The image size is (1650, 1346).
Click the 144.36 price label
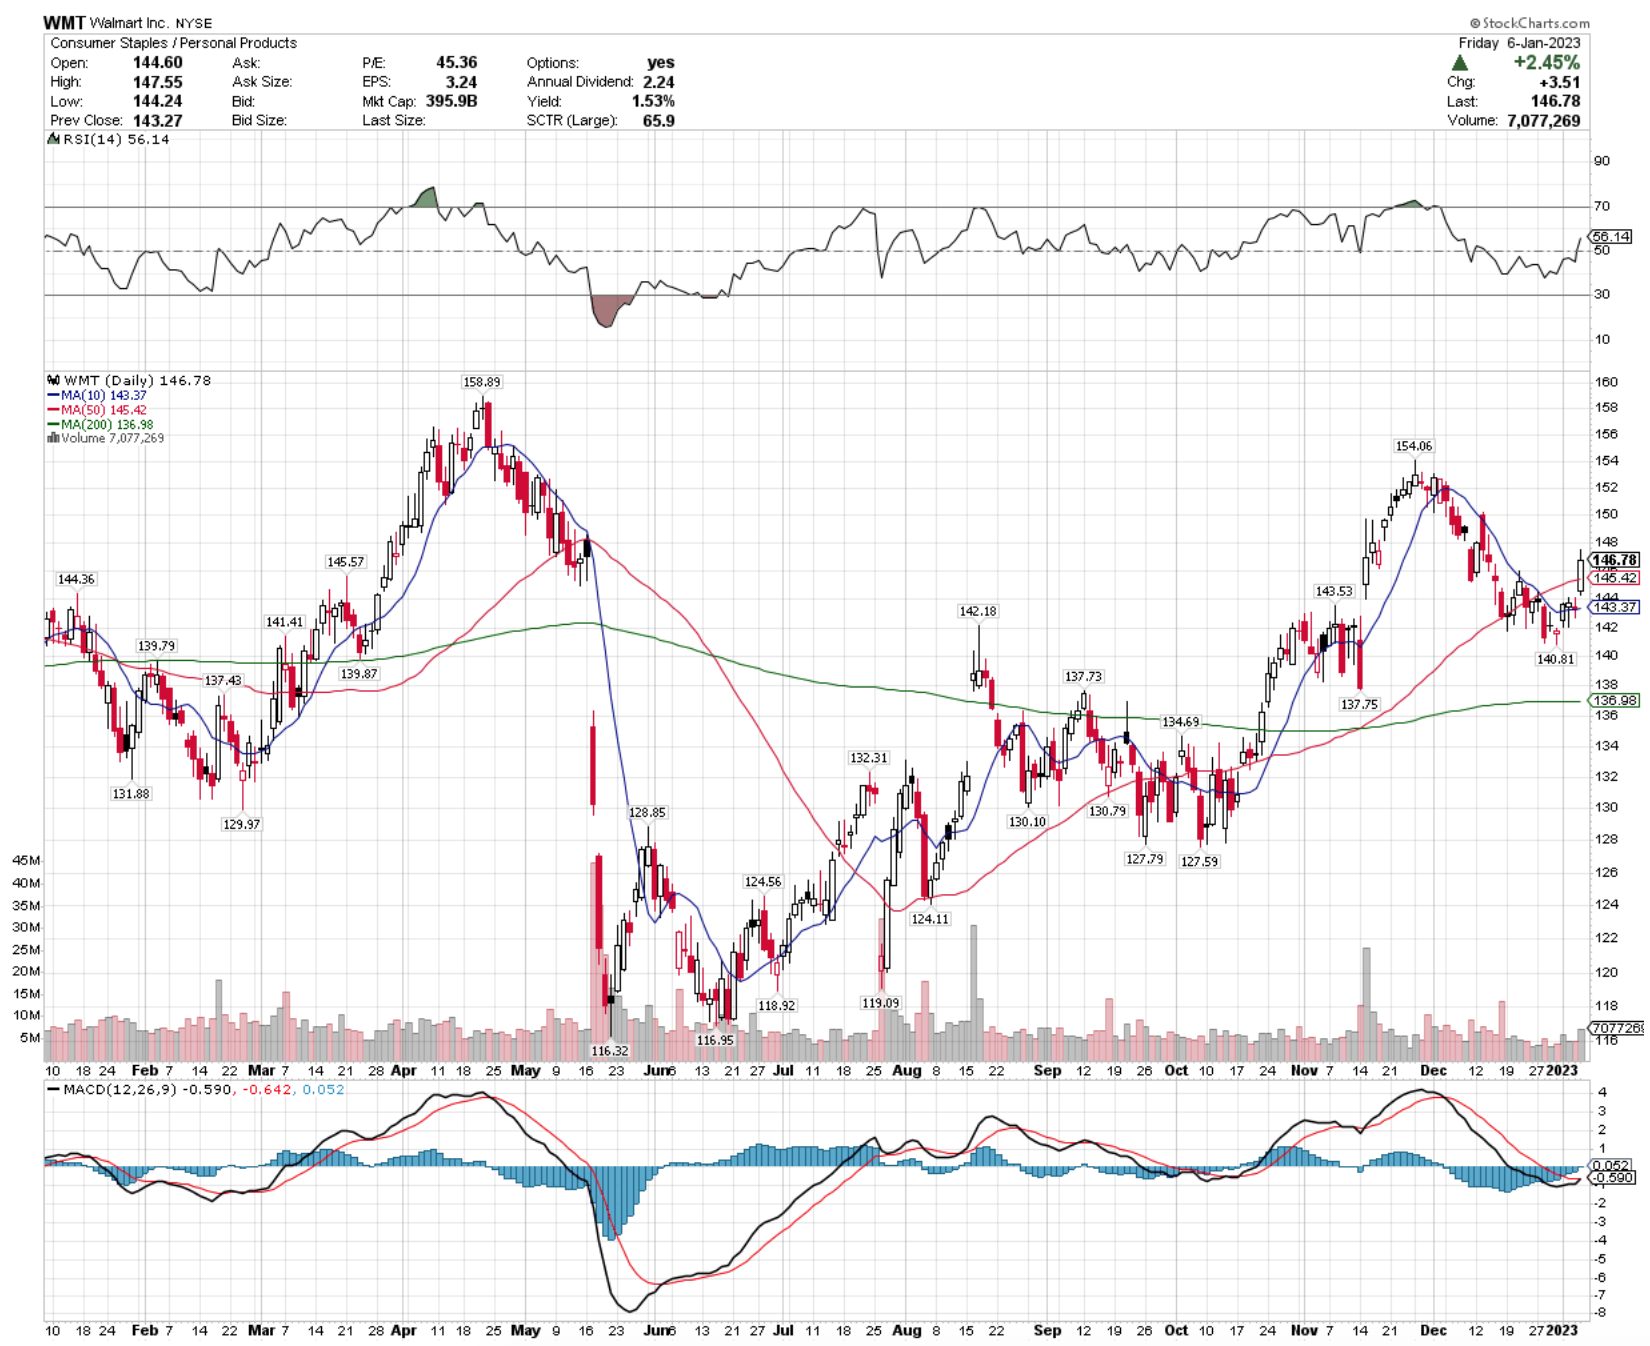click(x=76, y=579)
